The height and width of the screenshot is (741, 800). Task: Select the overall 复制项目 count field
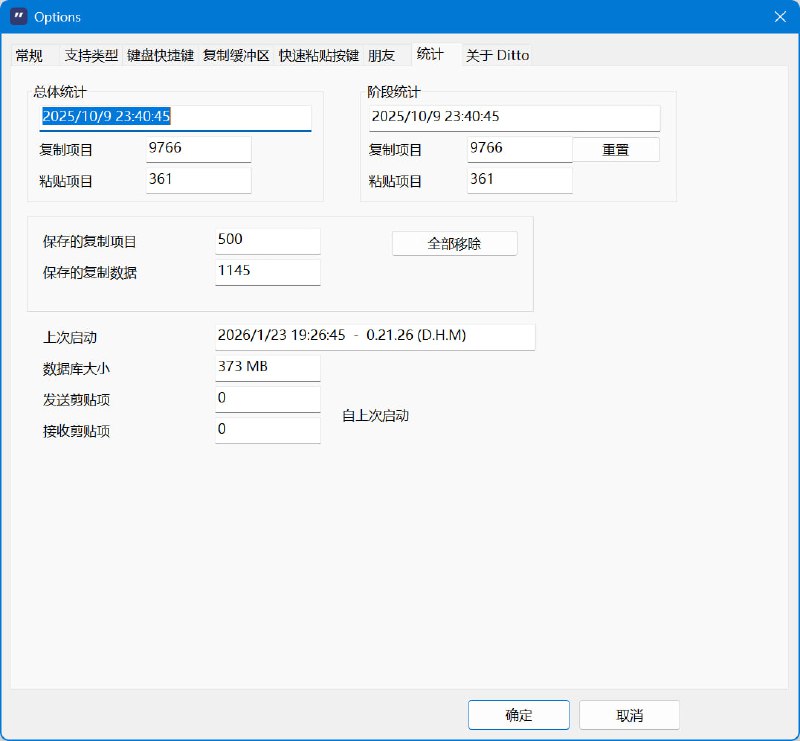197,148
